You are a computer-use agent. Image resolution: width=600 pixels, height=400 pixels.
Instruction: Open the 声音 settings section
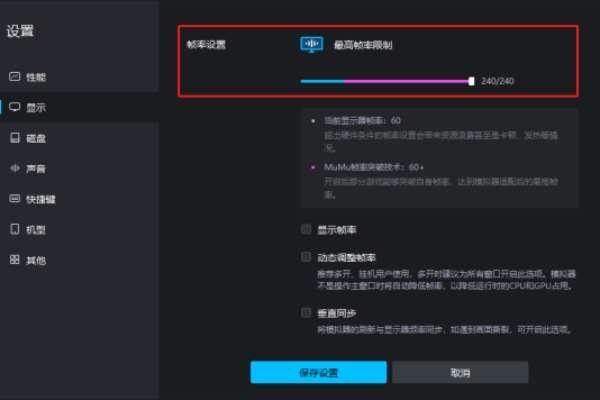[79, 169]
